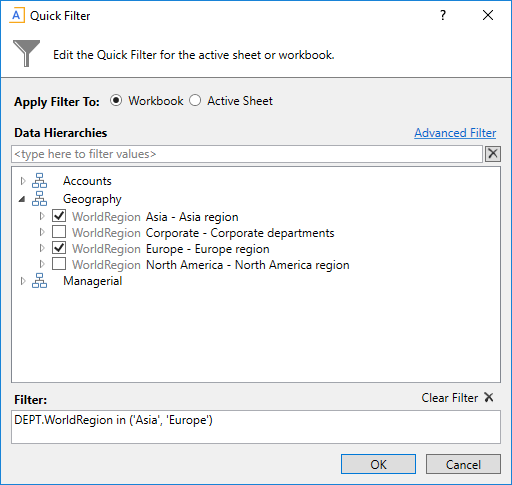Click the funnel filter icon
This screenshot has width=512, height=485.
[26, 53]
